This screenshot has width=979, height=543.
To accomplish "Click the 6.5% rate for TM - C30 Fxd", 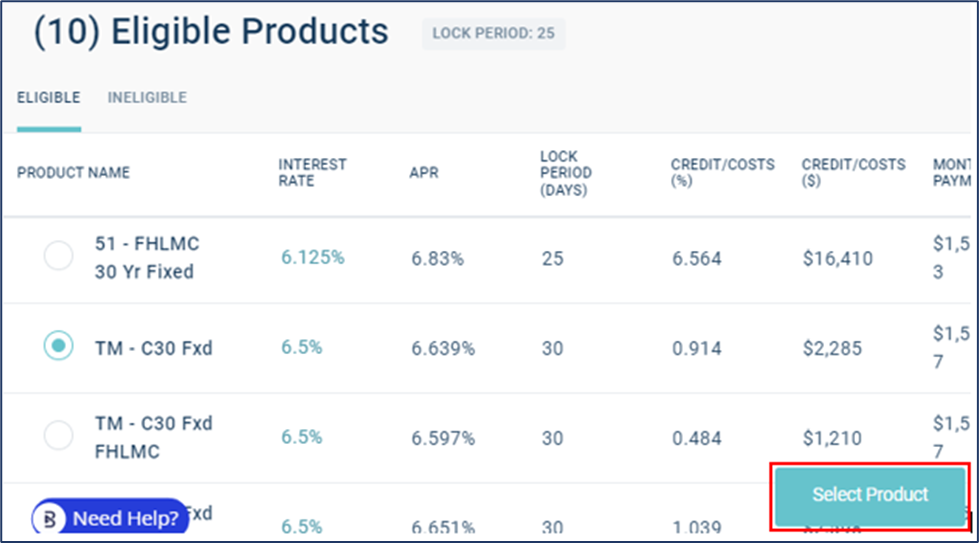I will click(x=302, y=347).
